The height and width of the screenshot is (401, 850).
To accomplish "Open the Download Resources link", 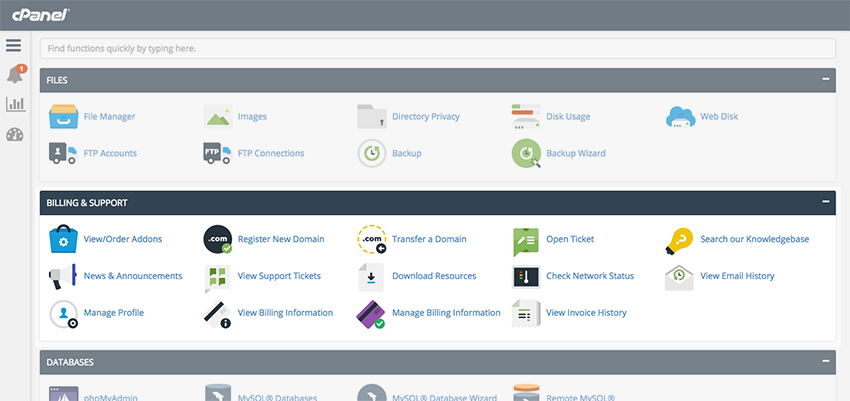I will click(434, 276).
